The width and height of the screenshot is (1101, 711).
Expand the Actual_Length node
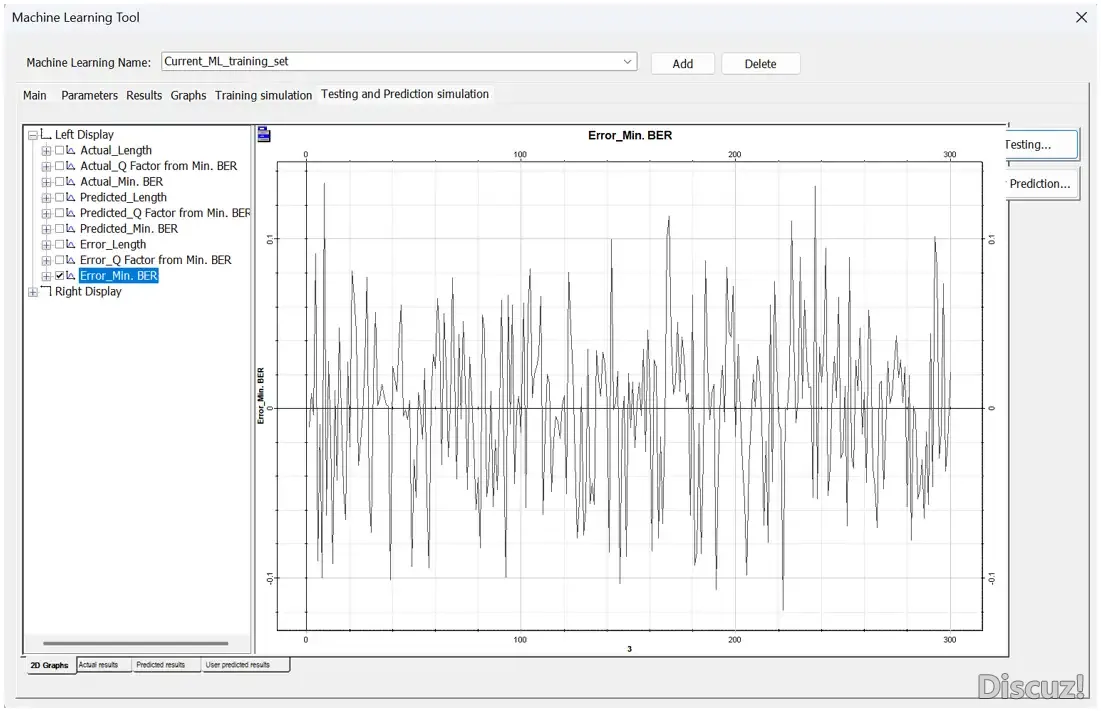(46, 151)
